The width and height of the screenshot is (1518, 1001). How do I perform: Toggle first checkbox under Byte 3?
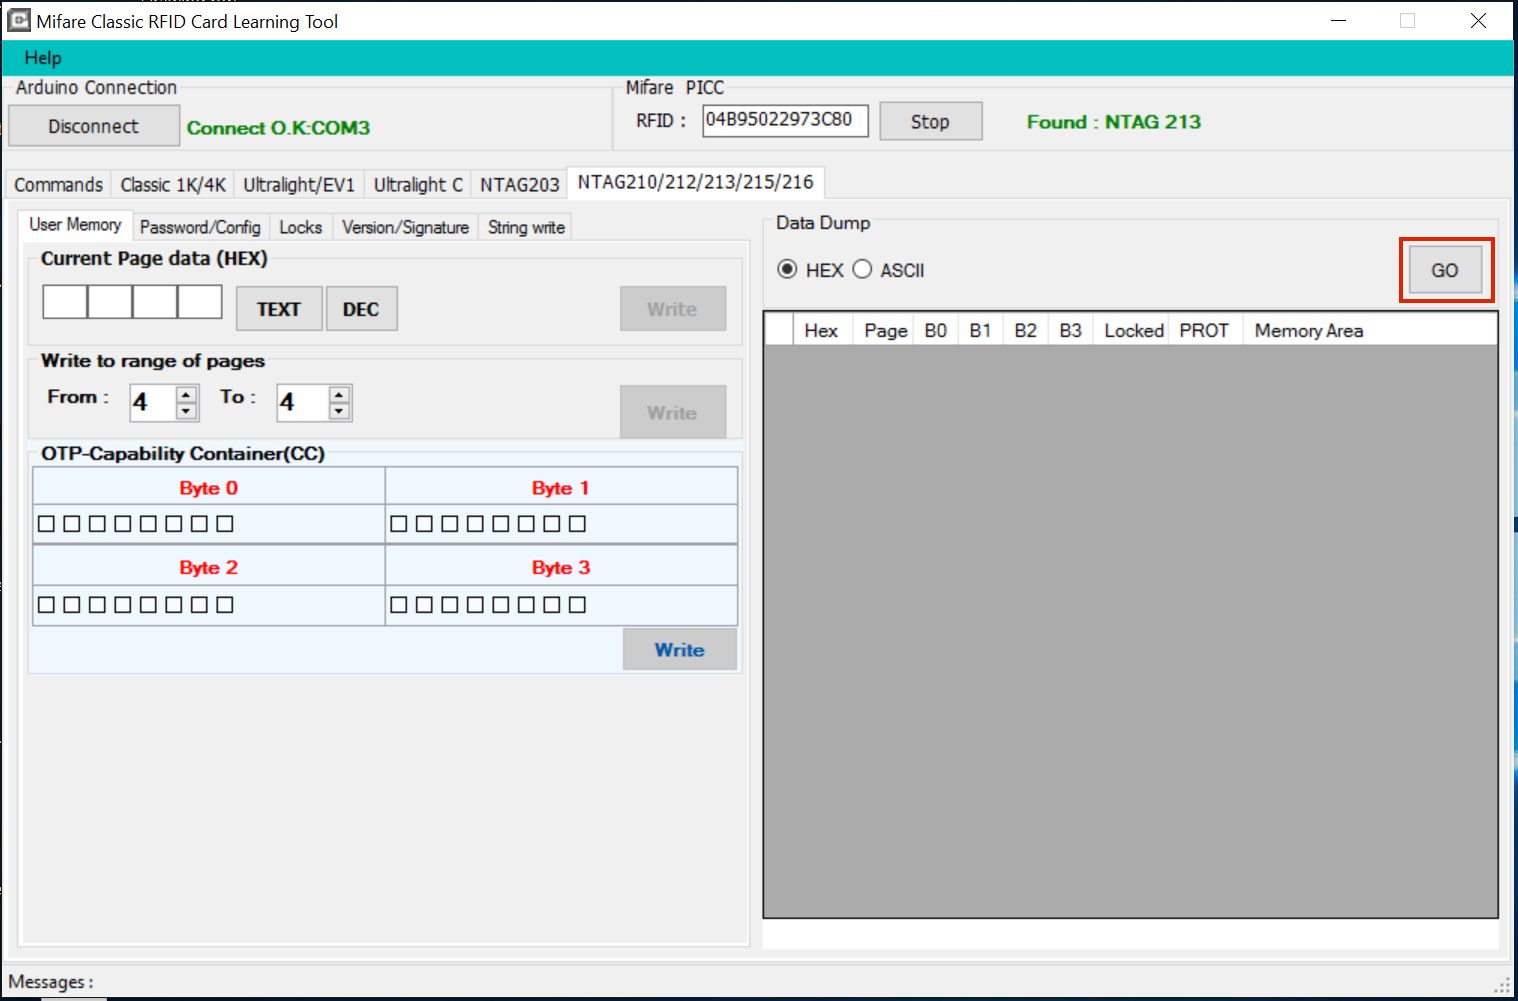399,604
